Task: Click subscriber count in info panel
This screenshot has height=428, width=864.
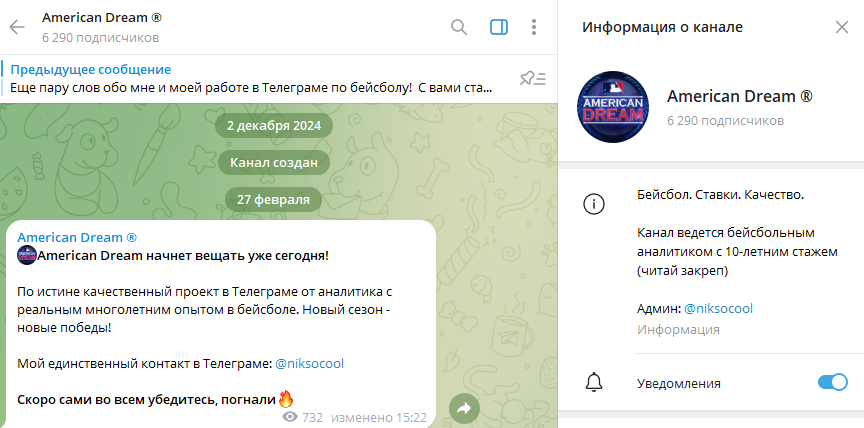Action: pyautogui.click(x=725, y=121)
